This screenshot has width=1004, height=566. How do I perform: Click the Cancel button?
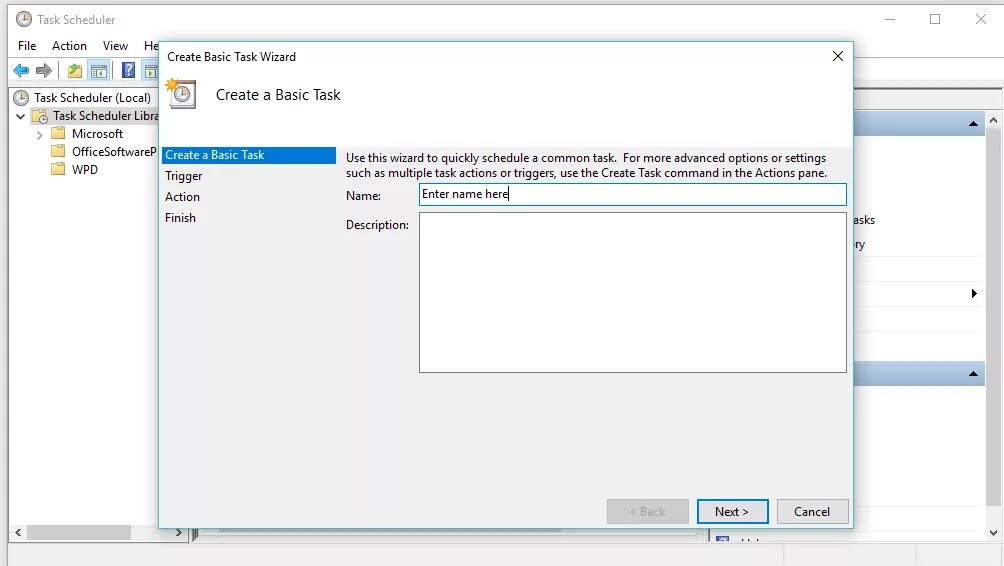[x=813, y=512]
